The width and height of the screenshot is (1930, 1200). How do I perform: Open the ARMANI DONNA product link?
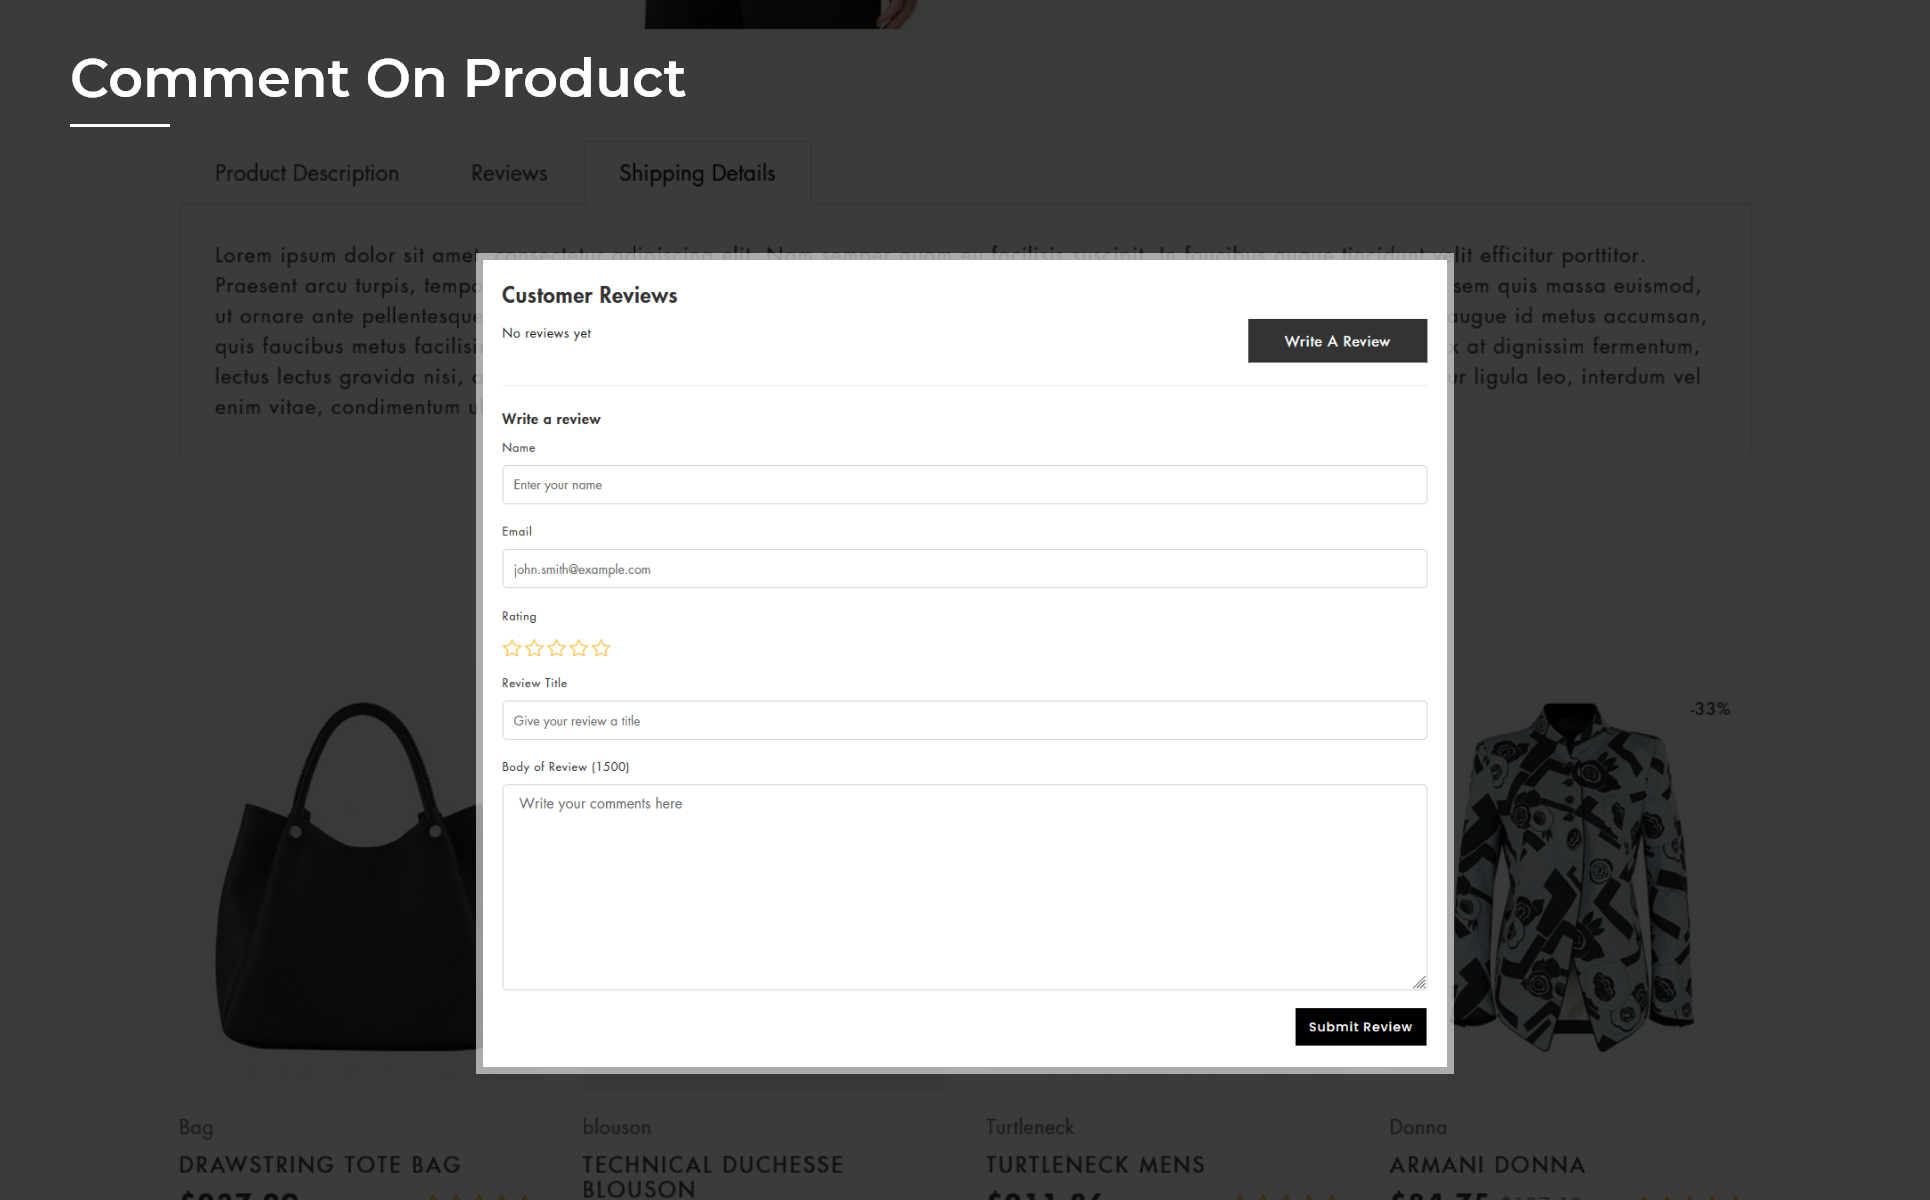(x=1487, y=1165)
